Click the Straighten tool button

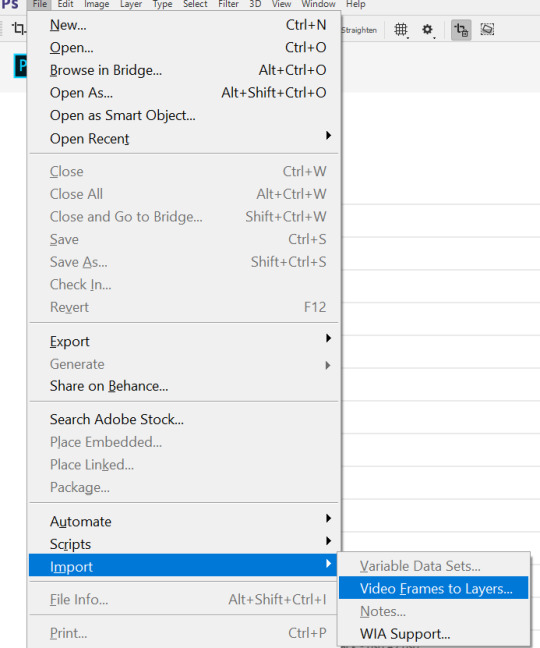pos(359,30)
